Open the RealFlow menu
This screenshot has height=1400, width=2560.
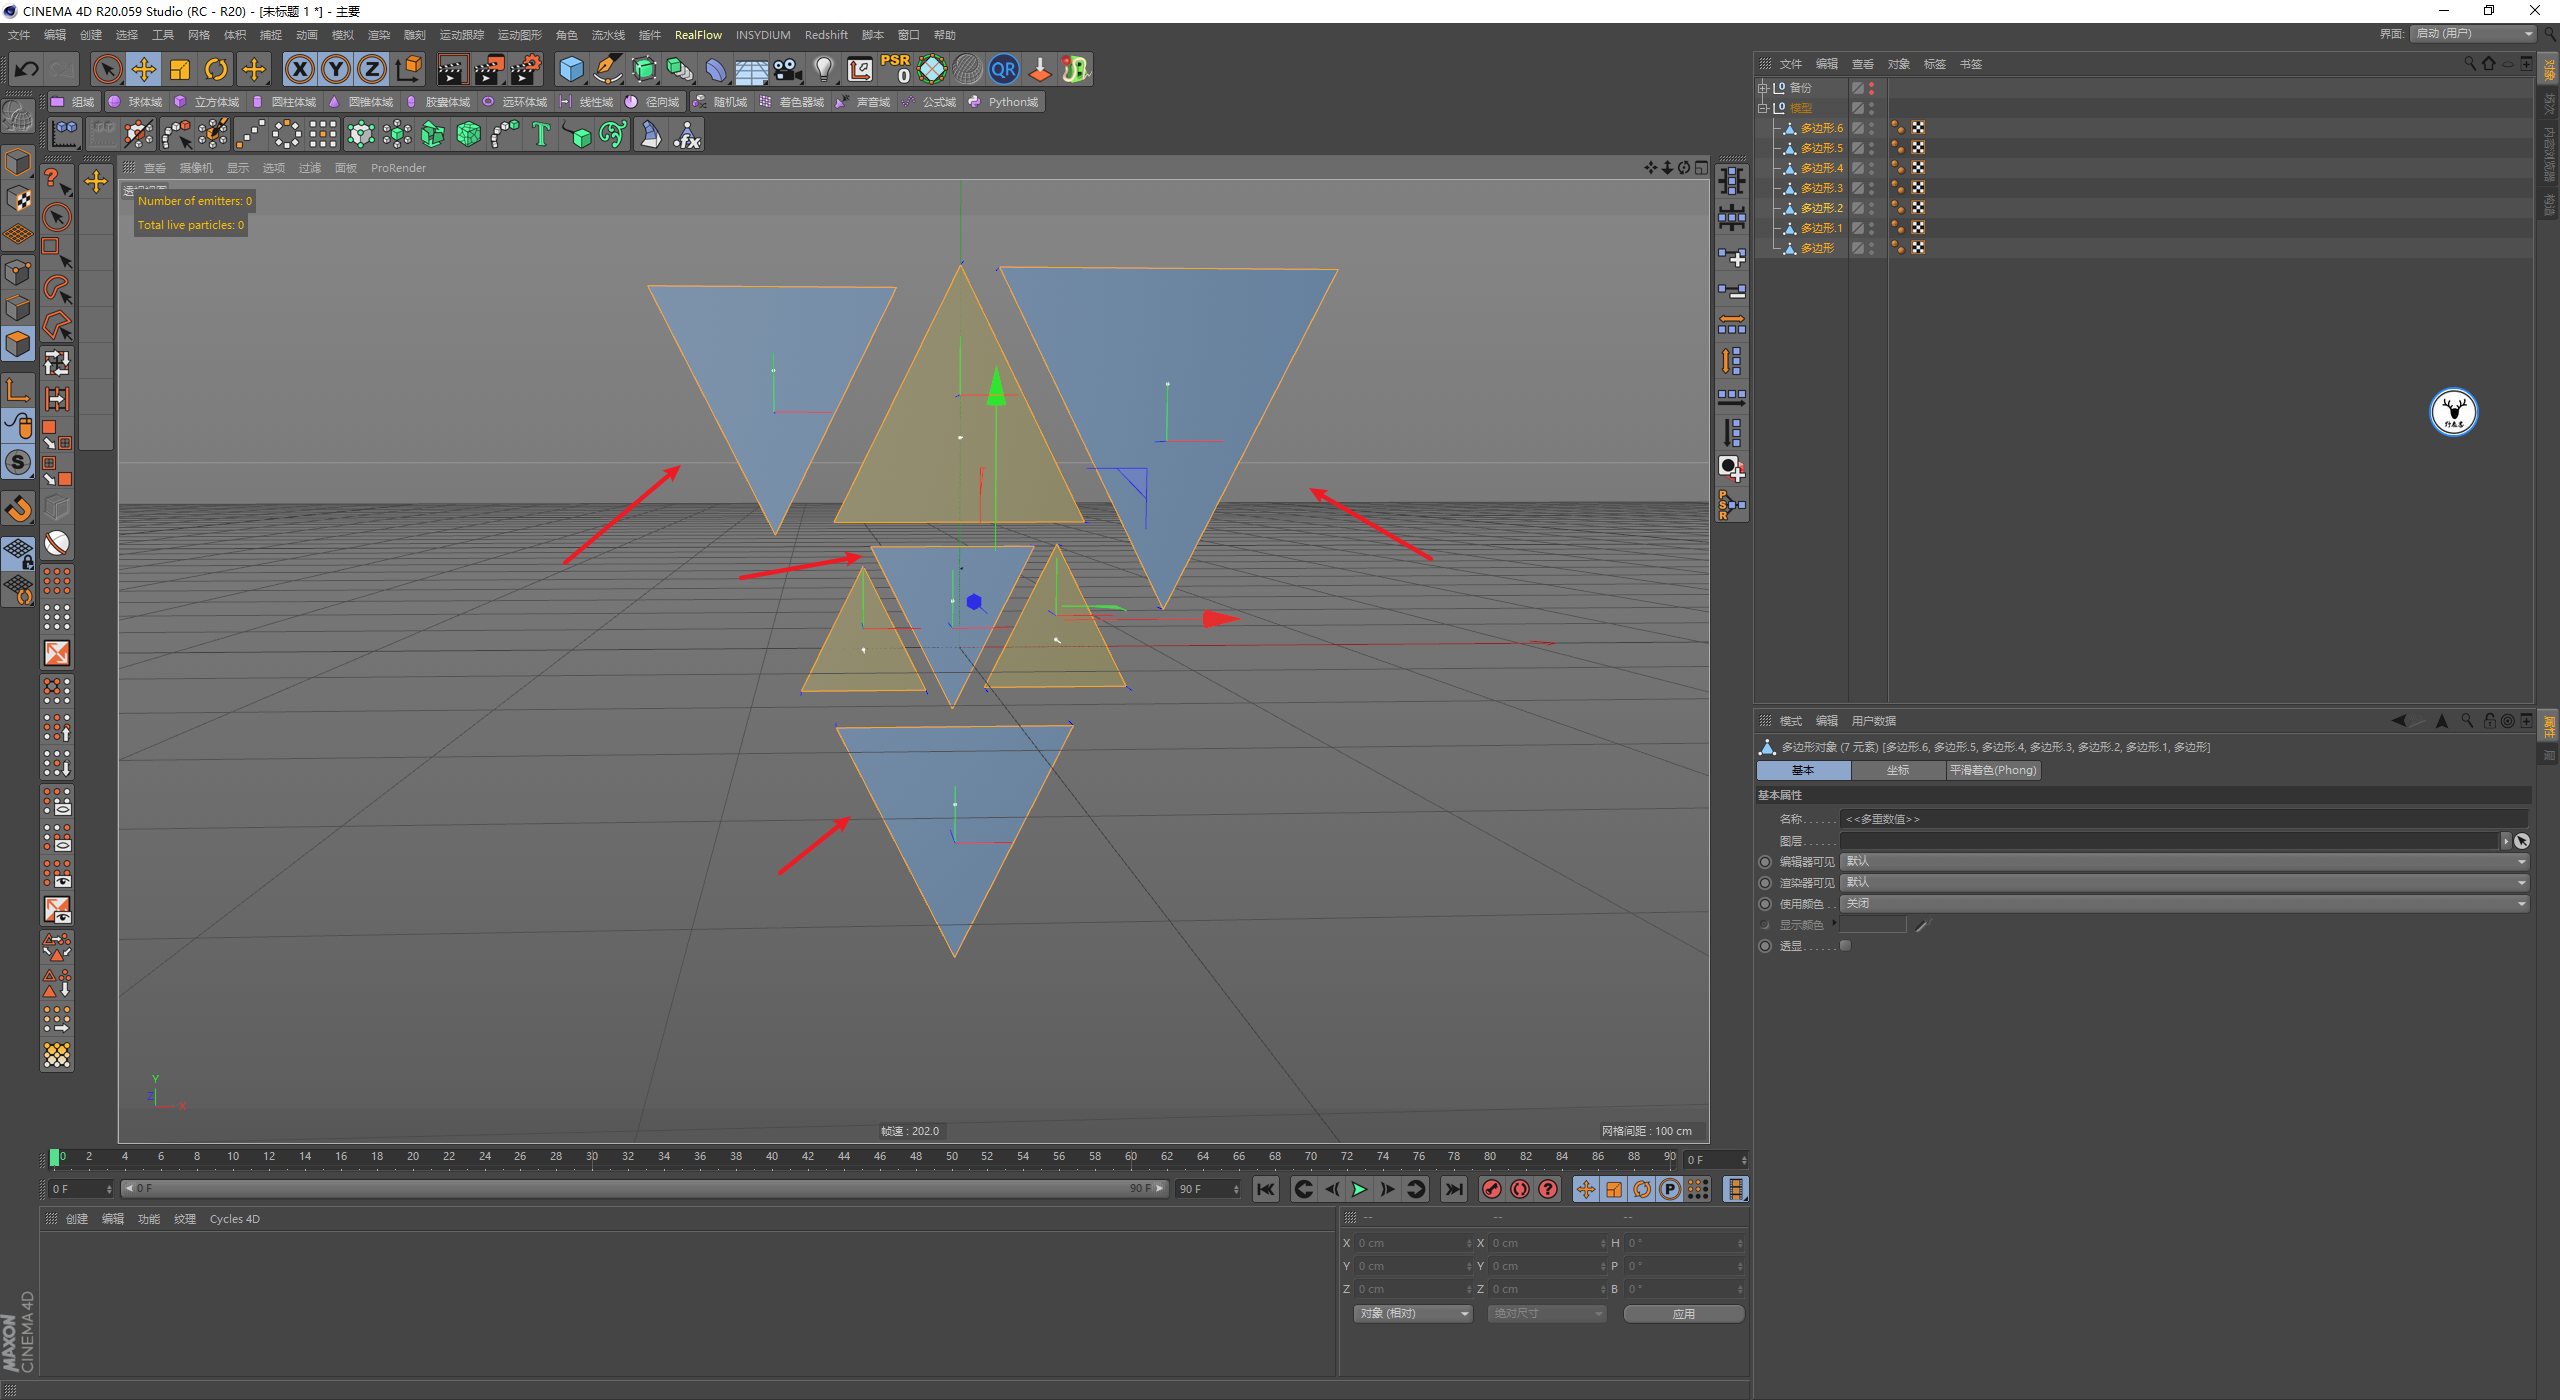tap(697, 35)
